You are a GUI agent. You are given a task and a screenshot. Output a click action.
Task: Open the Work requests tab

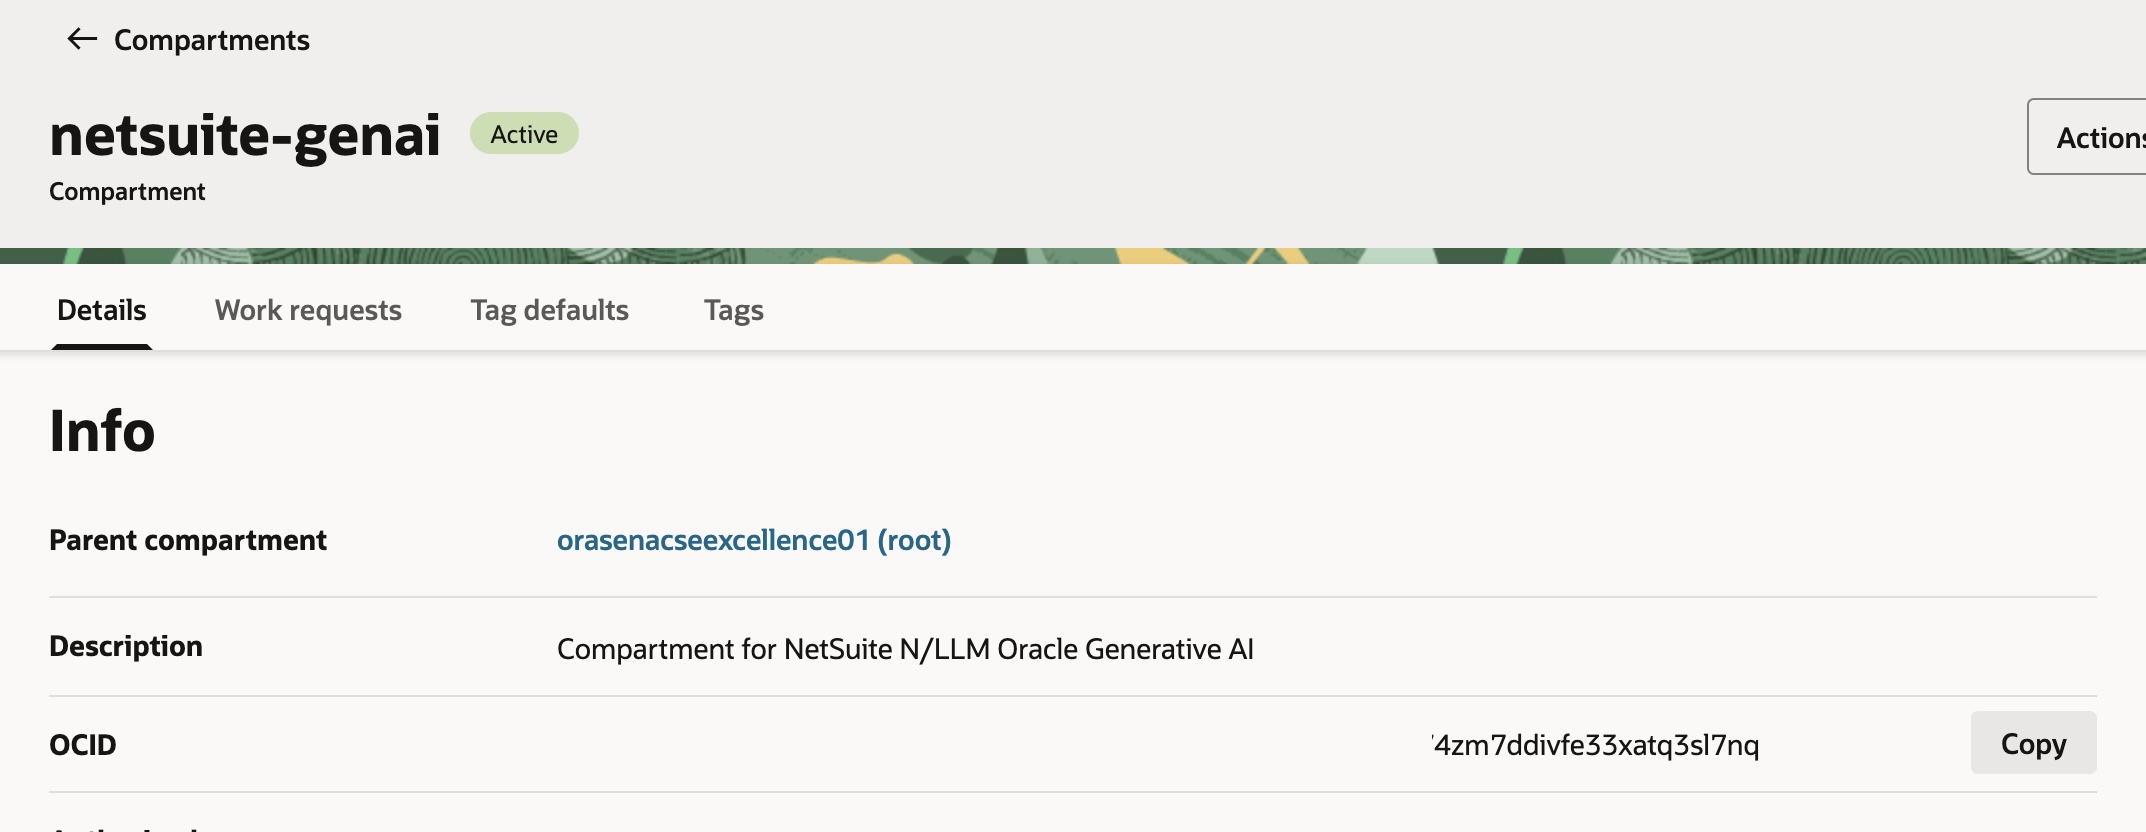tap(308, 310)
